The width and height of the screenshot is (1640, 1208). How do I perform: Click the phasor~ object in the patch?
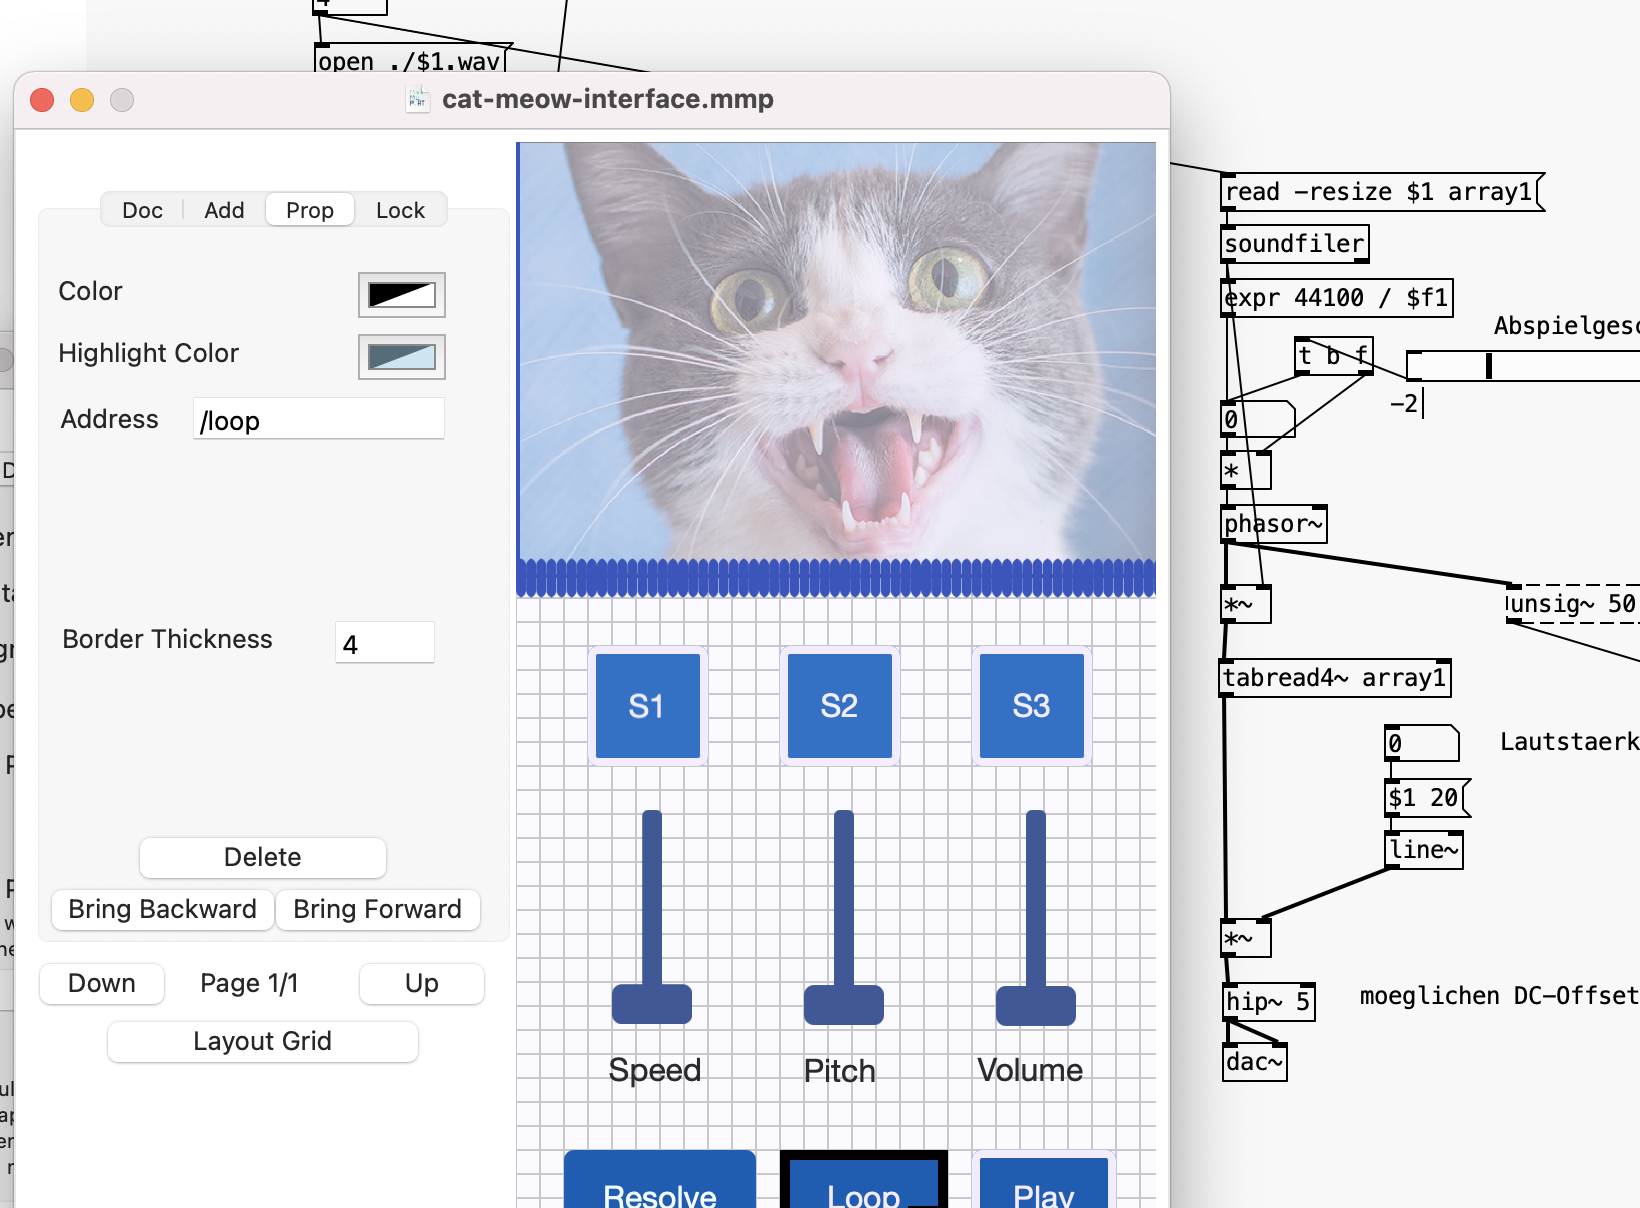1272,523
